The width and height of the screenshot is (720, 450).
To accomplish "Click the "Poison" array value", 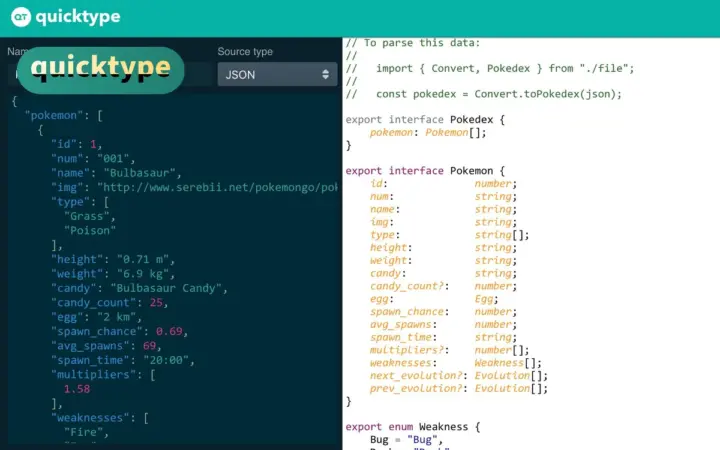I will point(90,231).
